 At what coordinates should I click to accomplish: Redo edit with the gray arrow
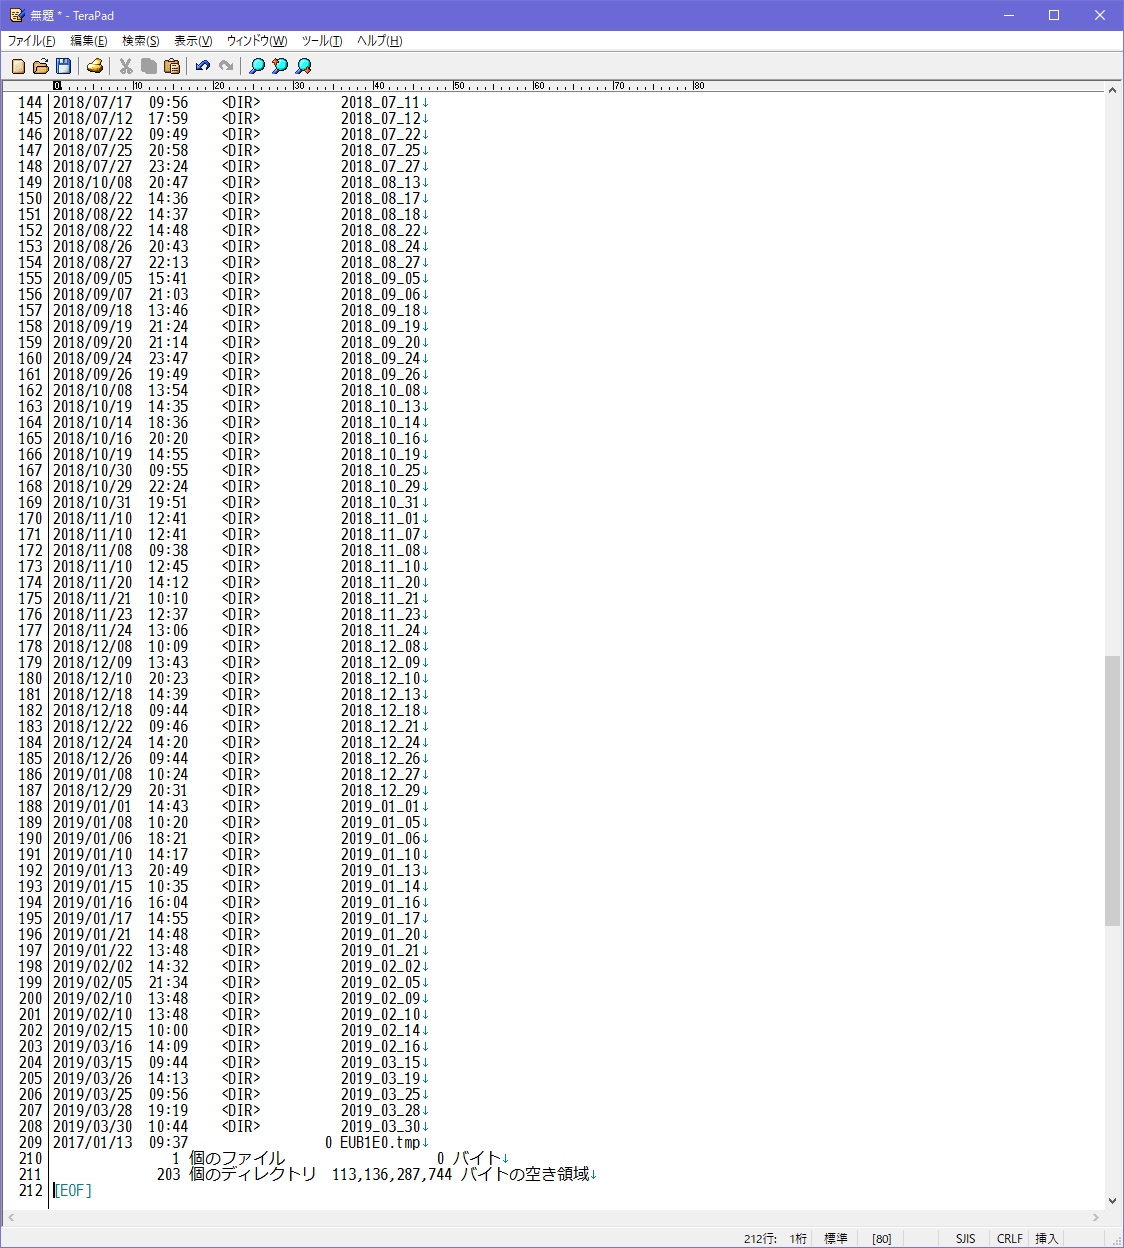point(226,66)
